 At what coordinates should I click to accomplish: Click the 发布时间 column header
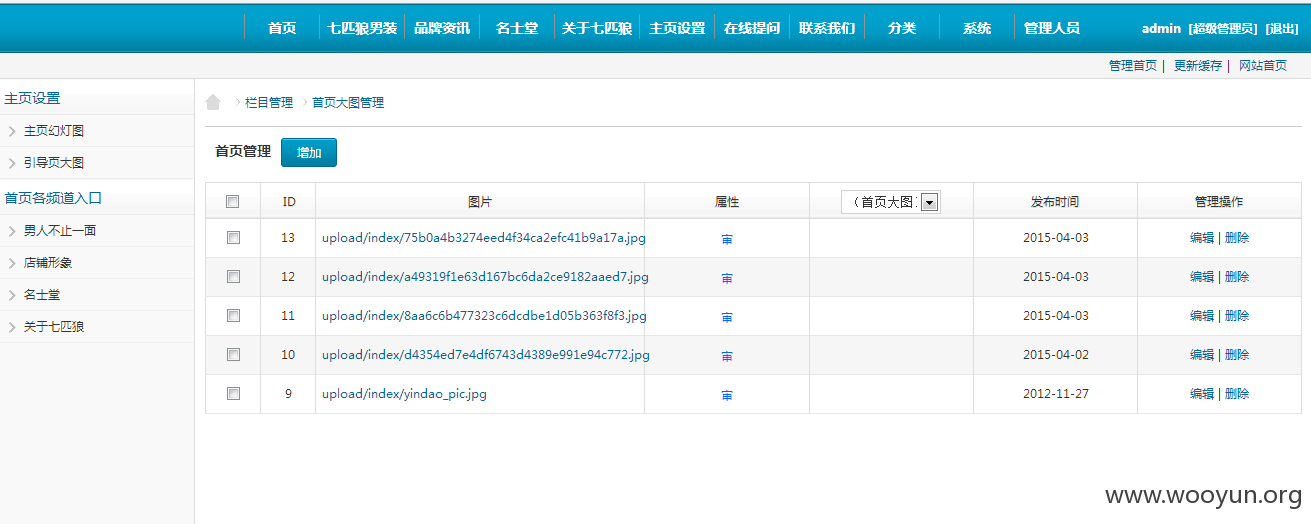point(1055,202)
